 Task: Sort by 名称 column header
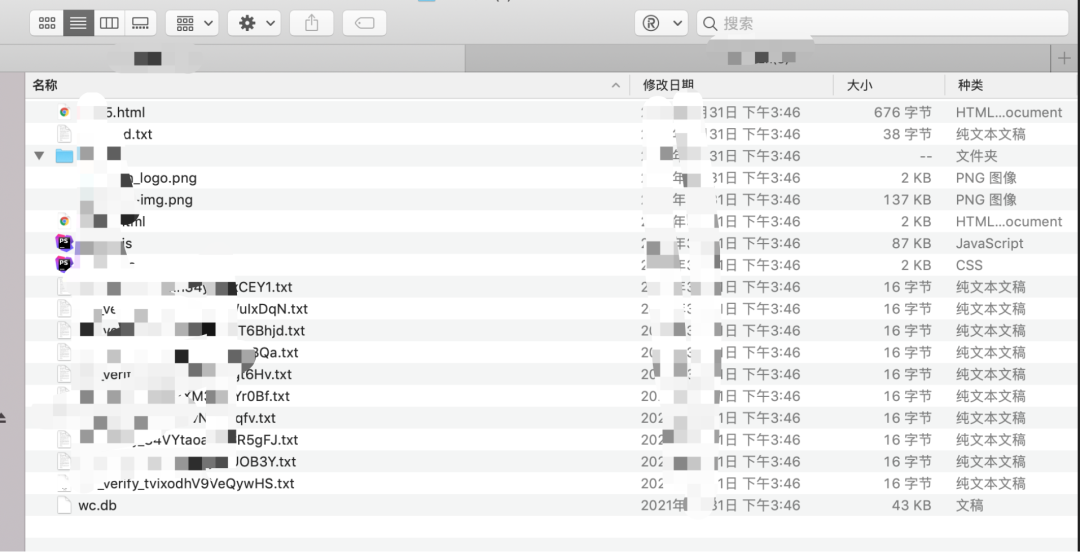[45, 85]
